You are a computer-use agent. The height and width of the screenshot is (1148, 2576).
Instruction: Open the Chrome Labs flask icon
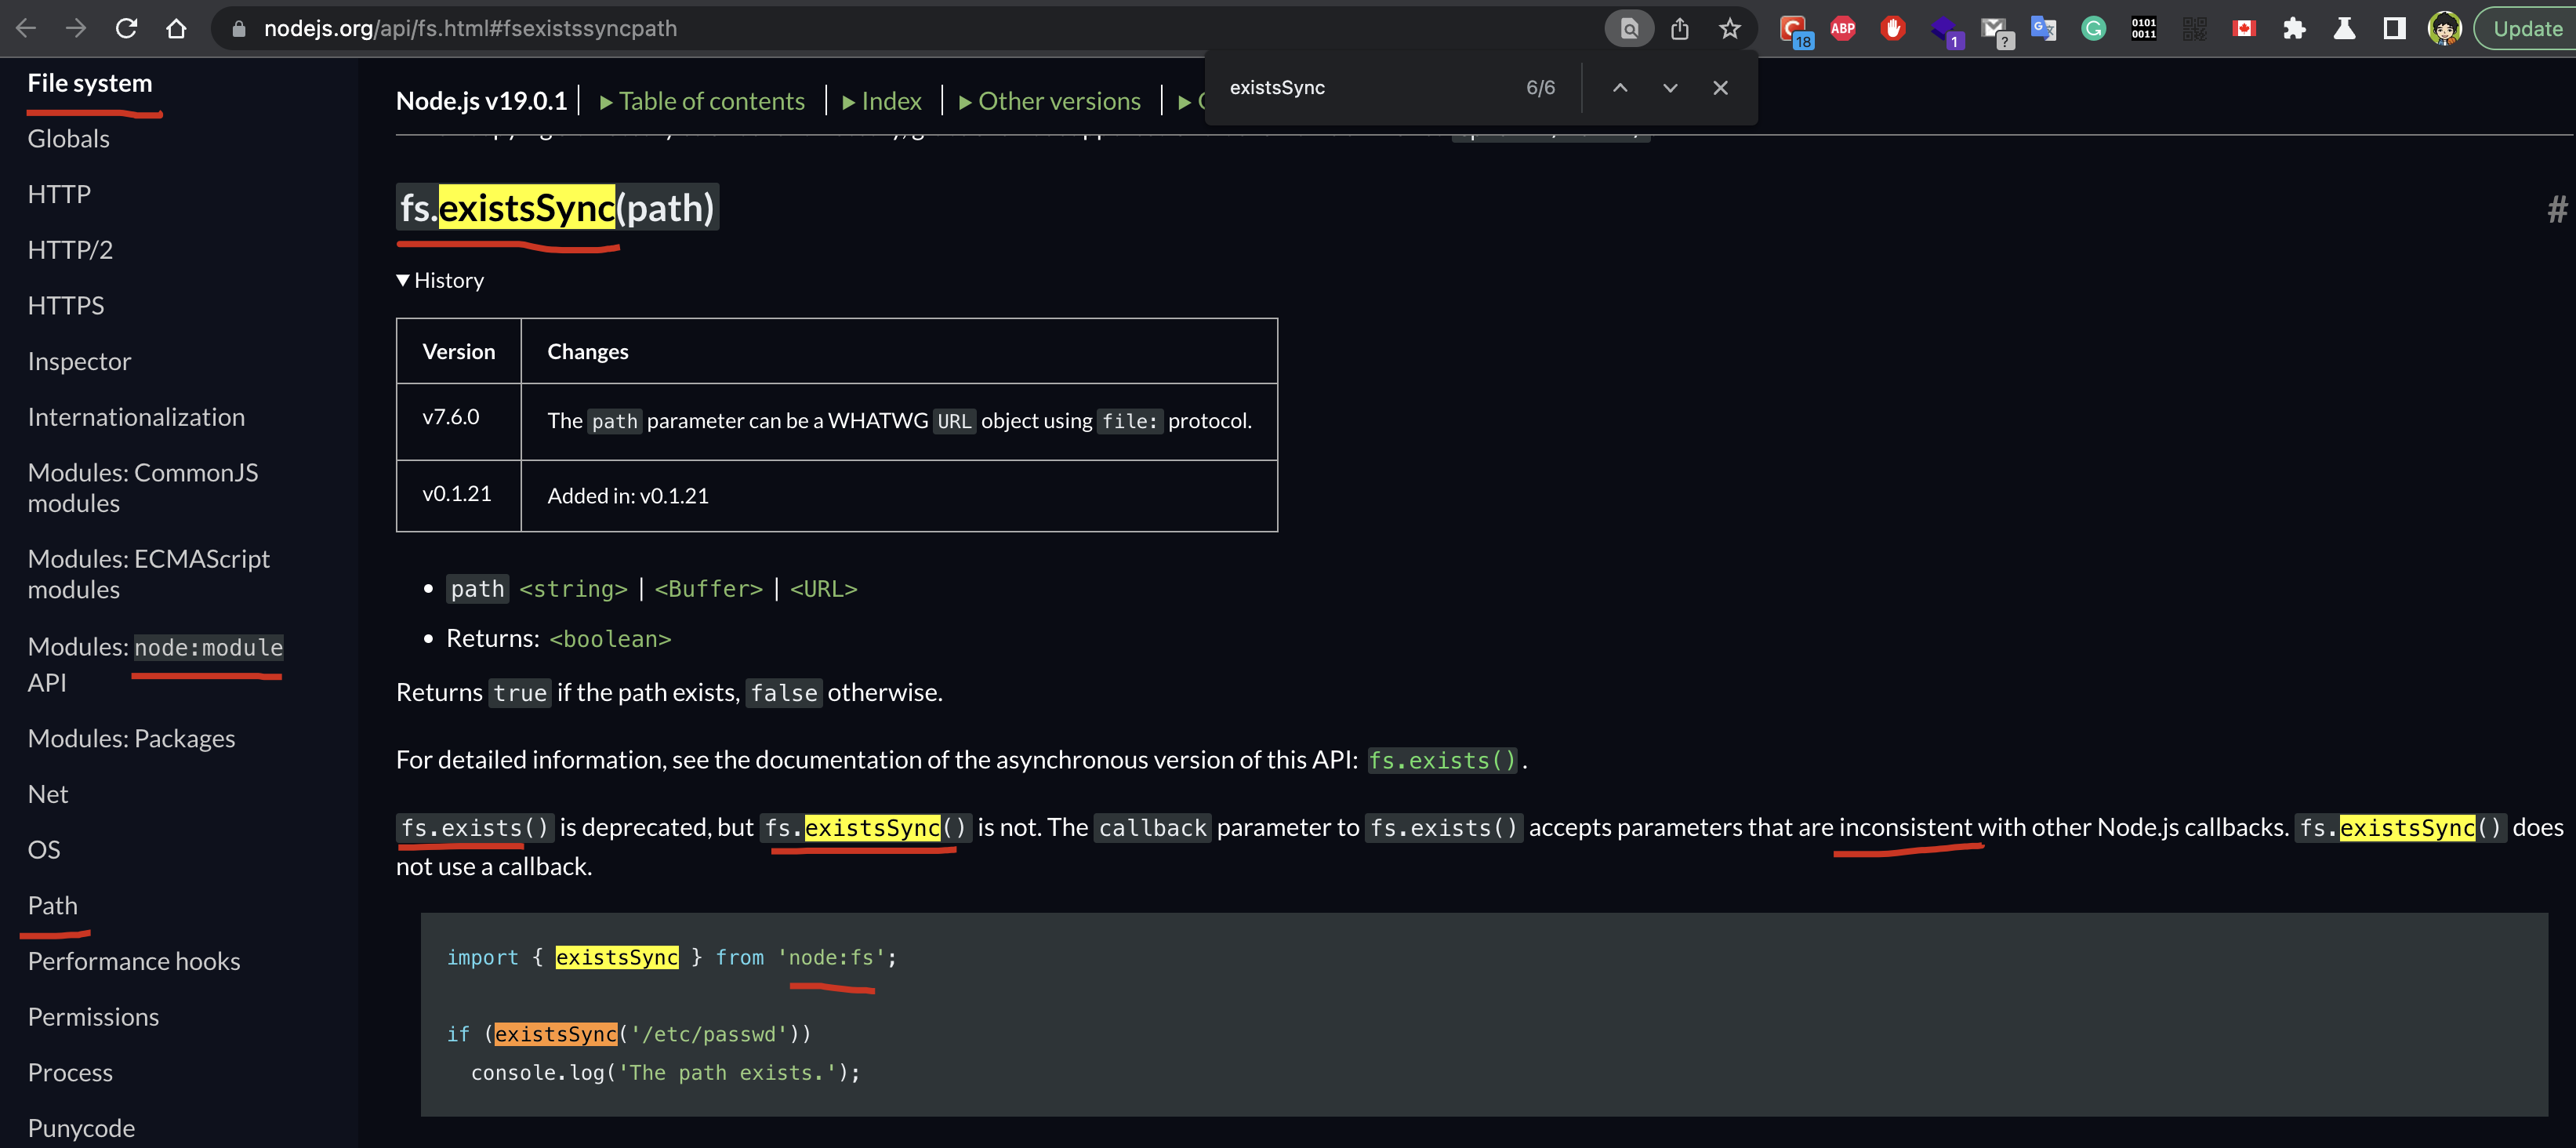coord(2344,29)
